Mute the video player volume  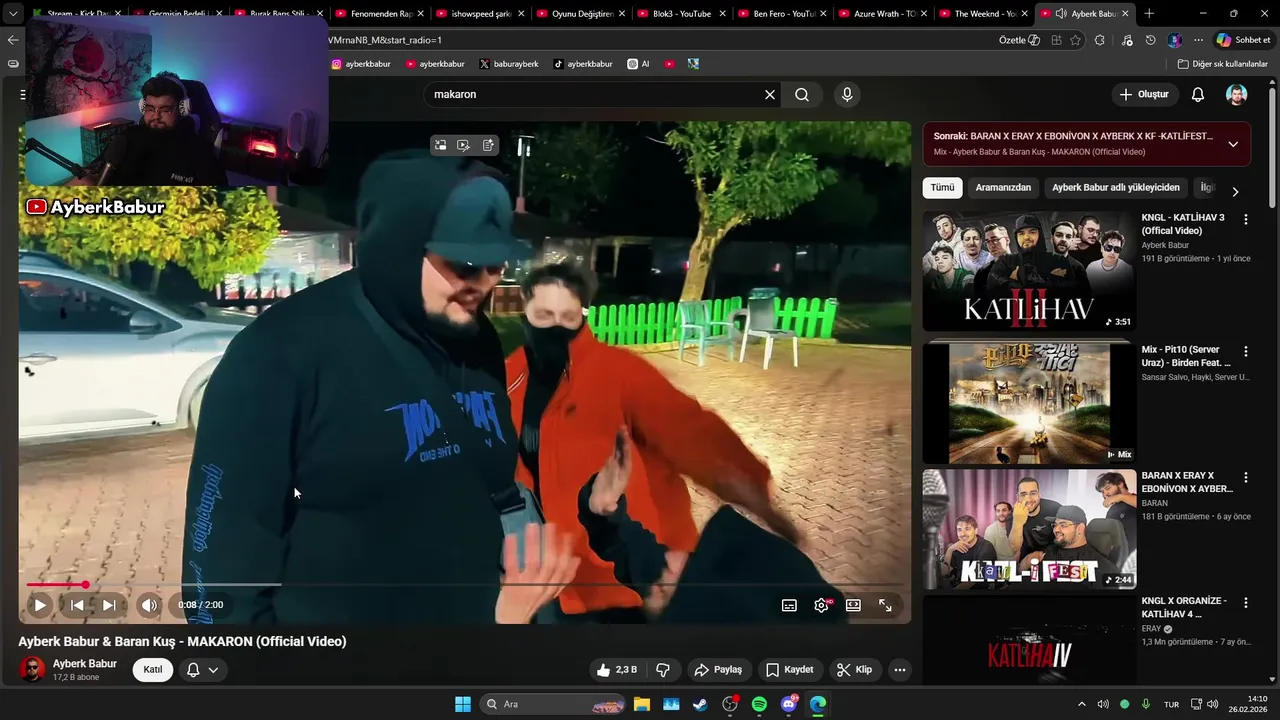coord(149,605)
